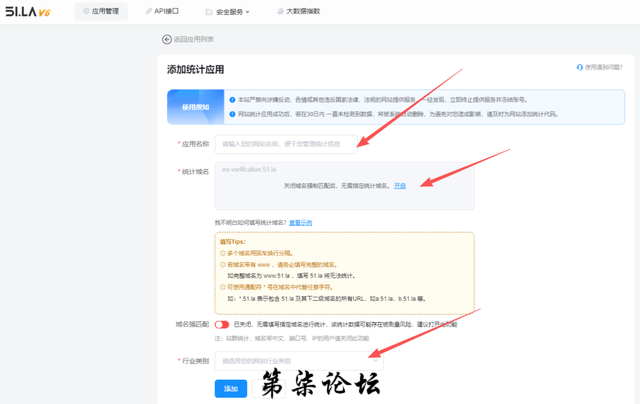640x404 pixels.
Task: Open the API接口 tab
Action: coord(166,12)
